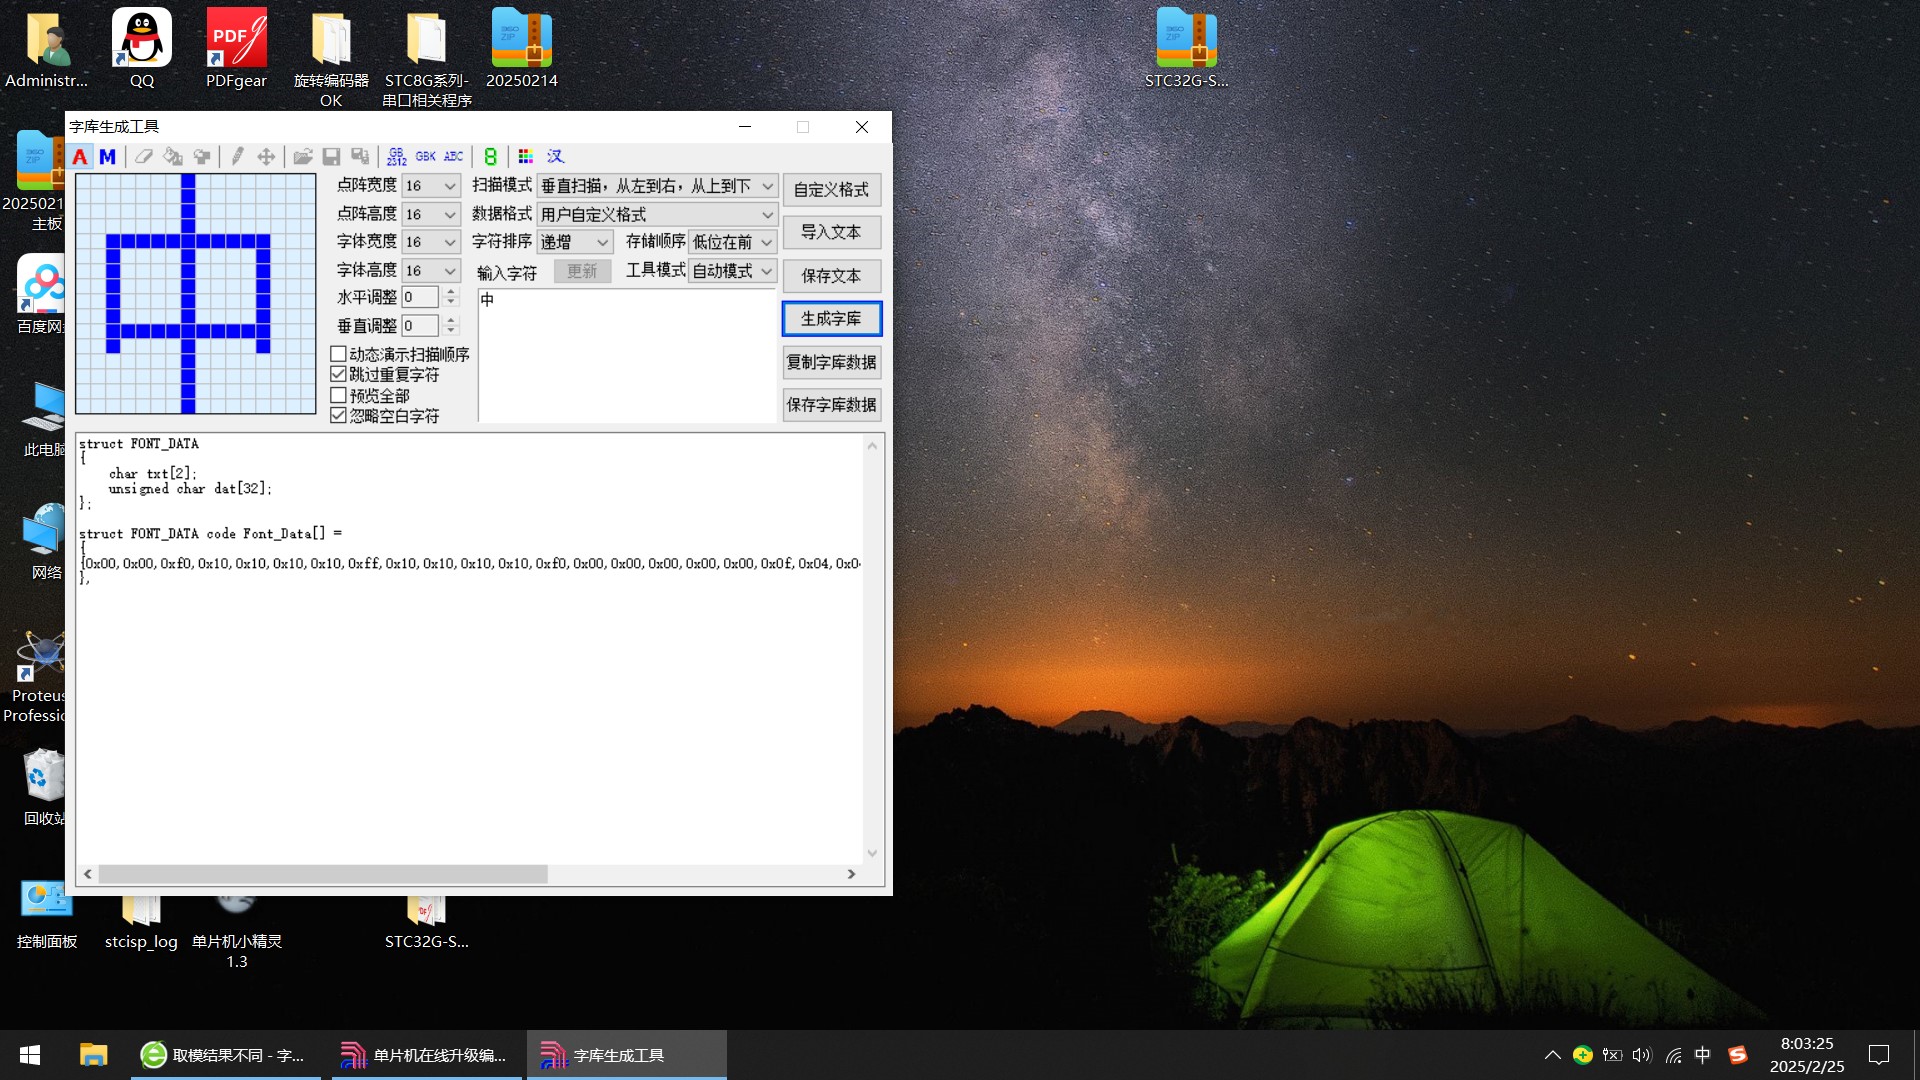The width and height of the screenshot is (1920, 1080).
Task: Click the 复制字库数据 button
Action: click(831, 362)
